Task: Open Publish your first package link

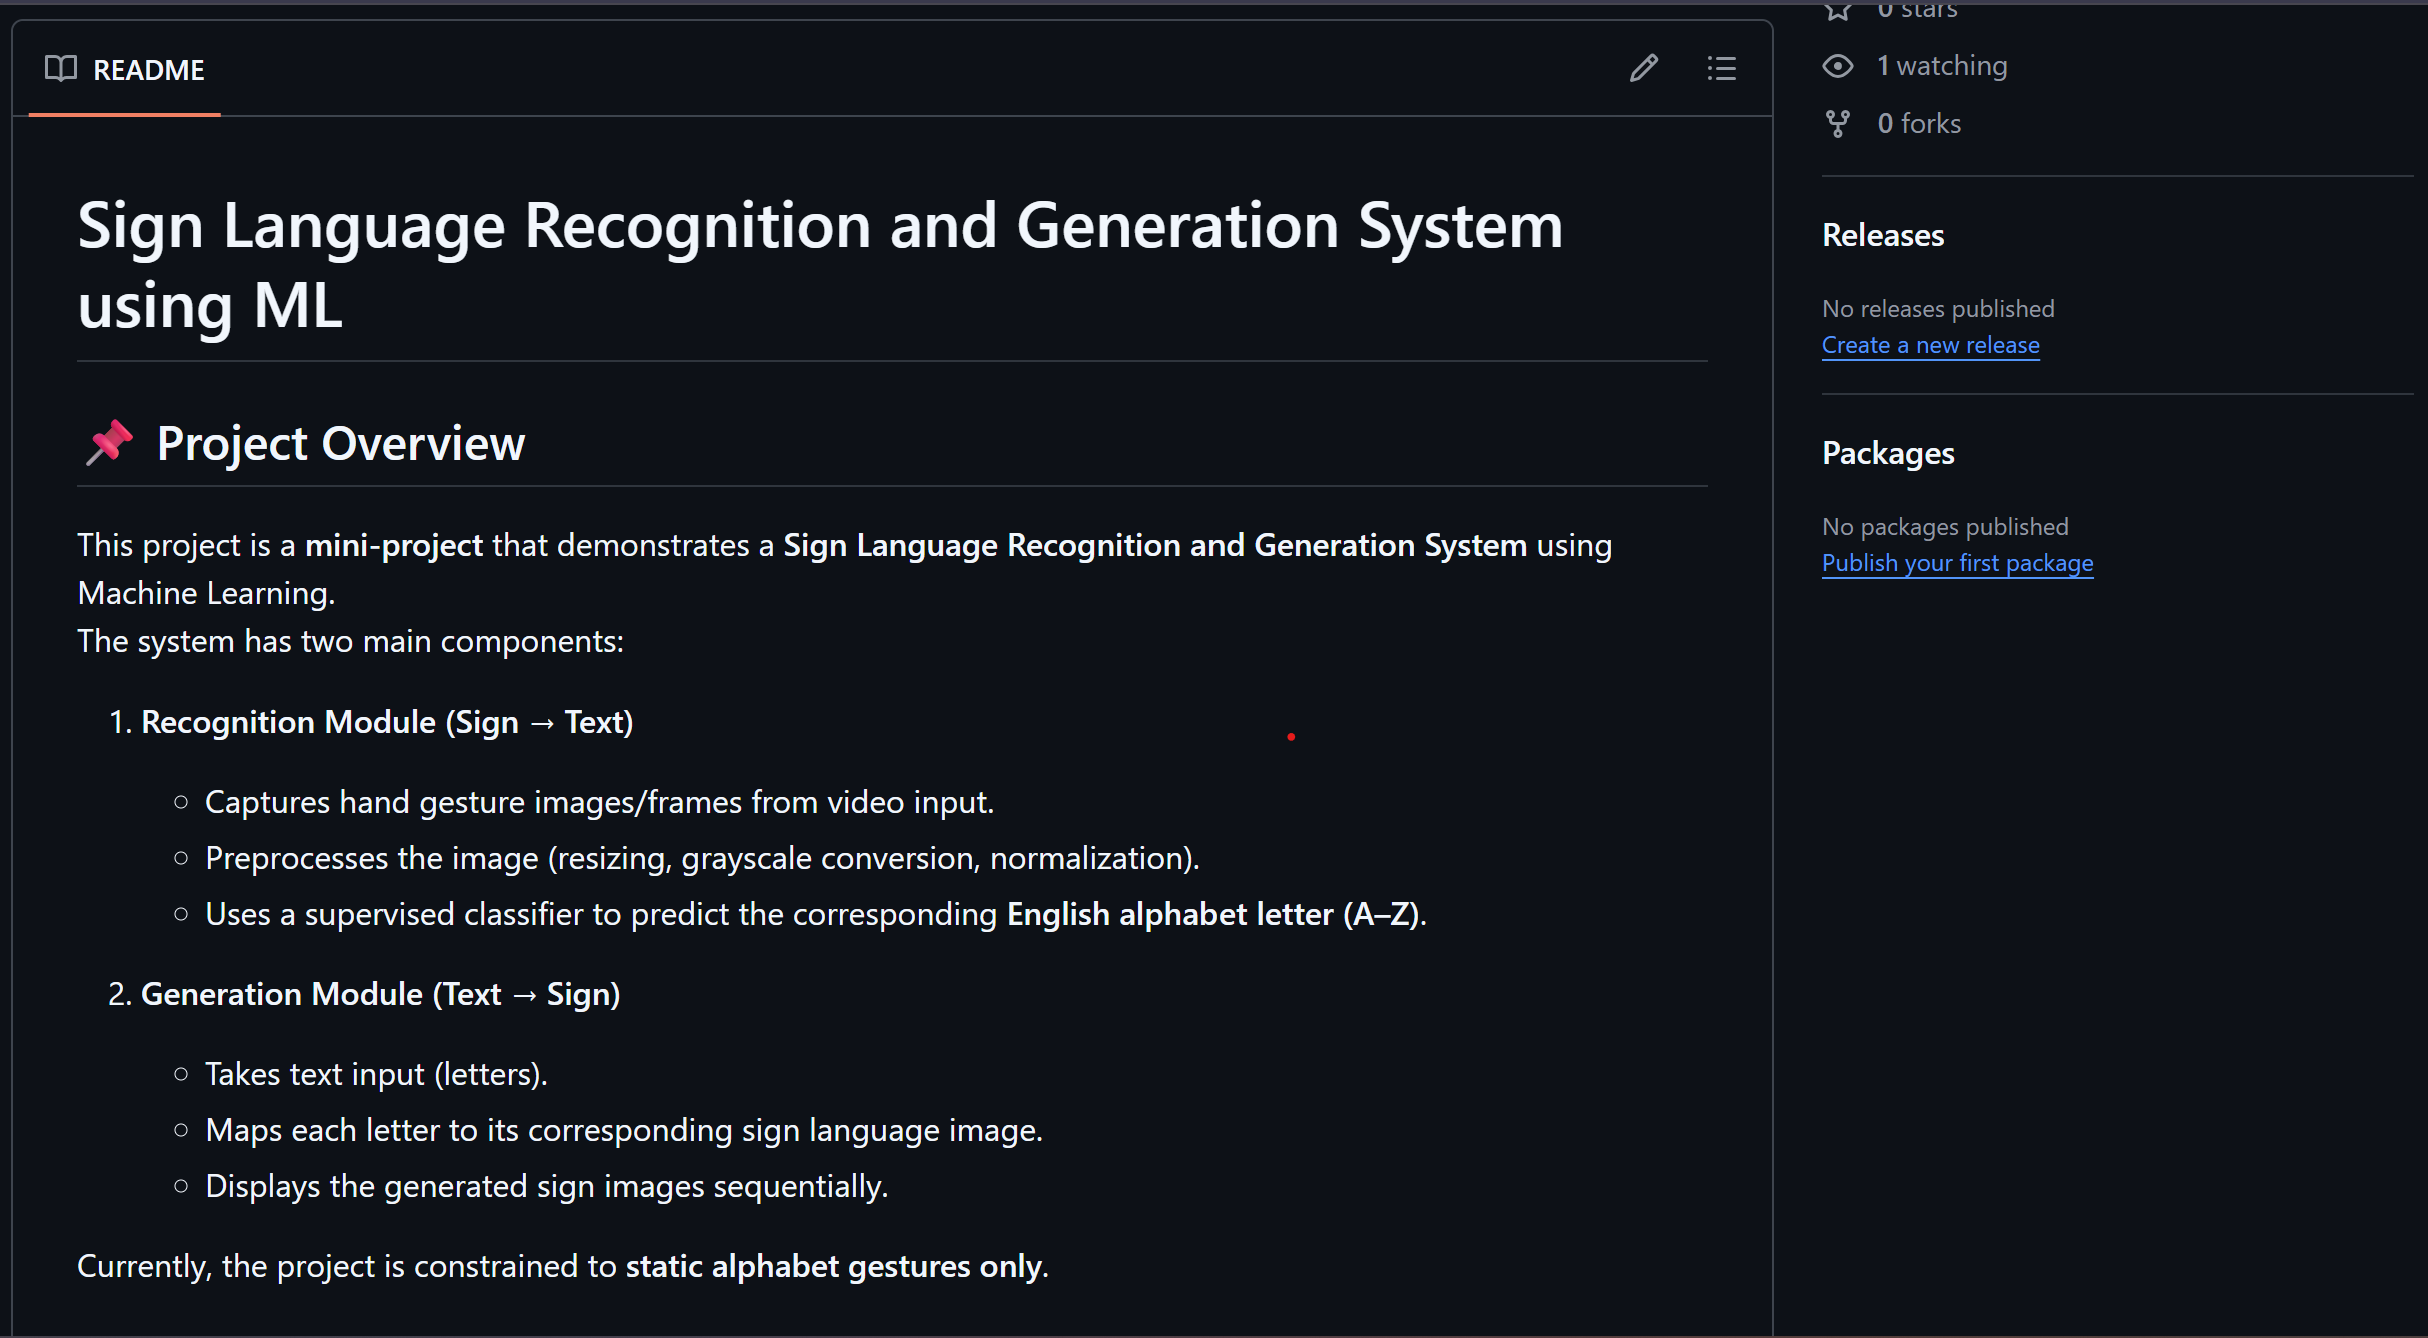Action: pos(1957,563)
